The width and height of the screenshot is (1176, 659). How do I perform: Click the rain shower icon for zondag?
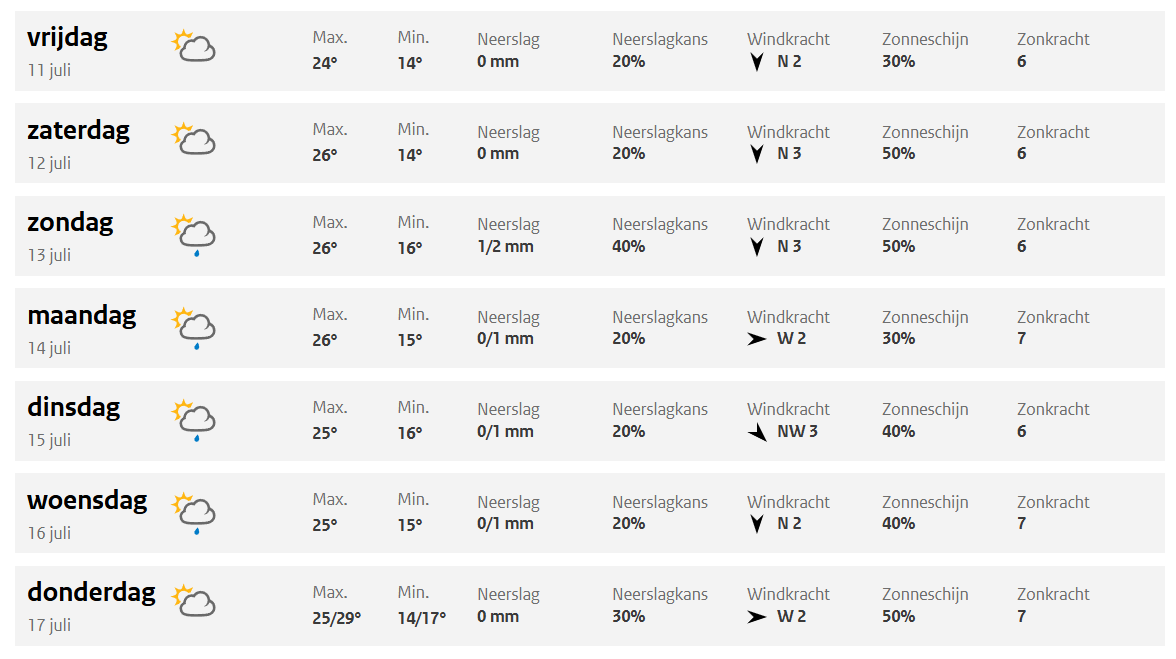pos(194,235)
